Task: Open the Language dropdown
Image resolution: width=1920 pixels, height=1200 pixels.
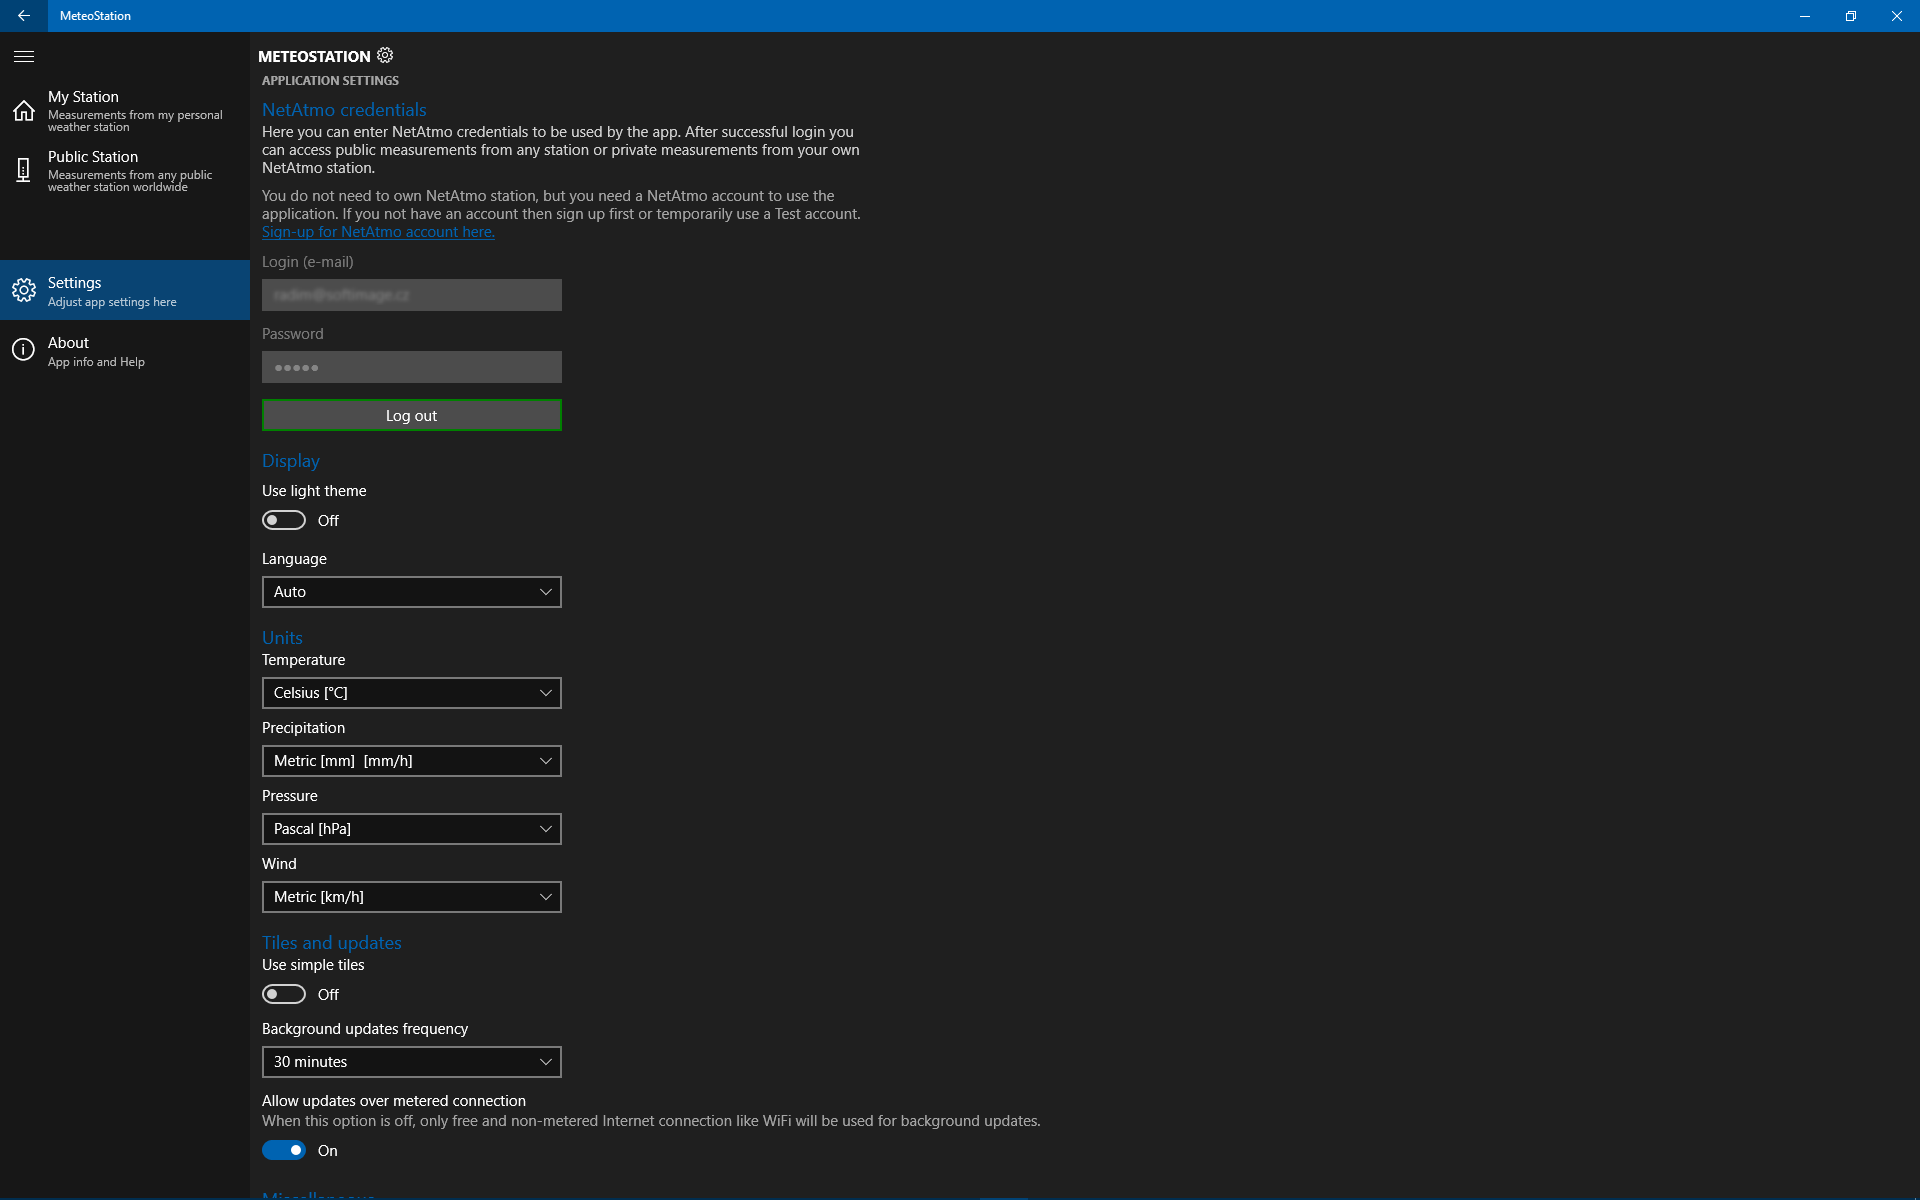Action: [x=411, y=591]
